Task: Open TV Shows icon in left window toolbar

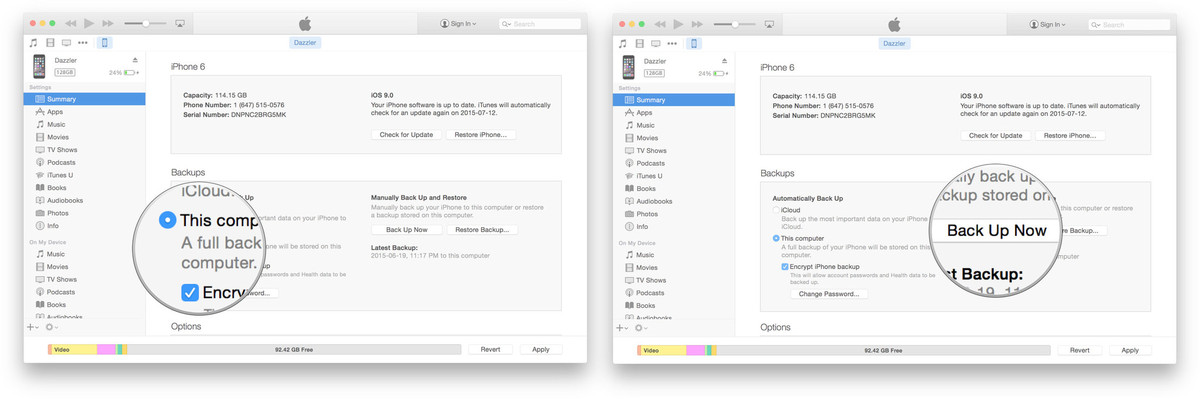Action: coord(66,43)
